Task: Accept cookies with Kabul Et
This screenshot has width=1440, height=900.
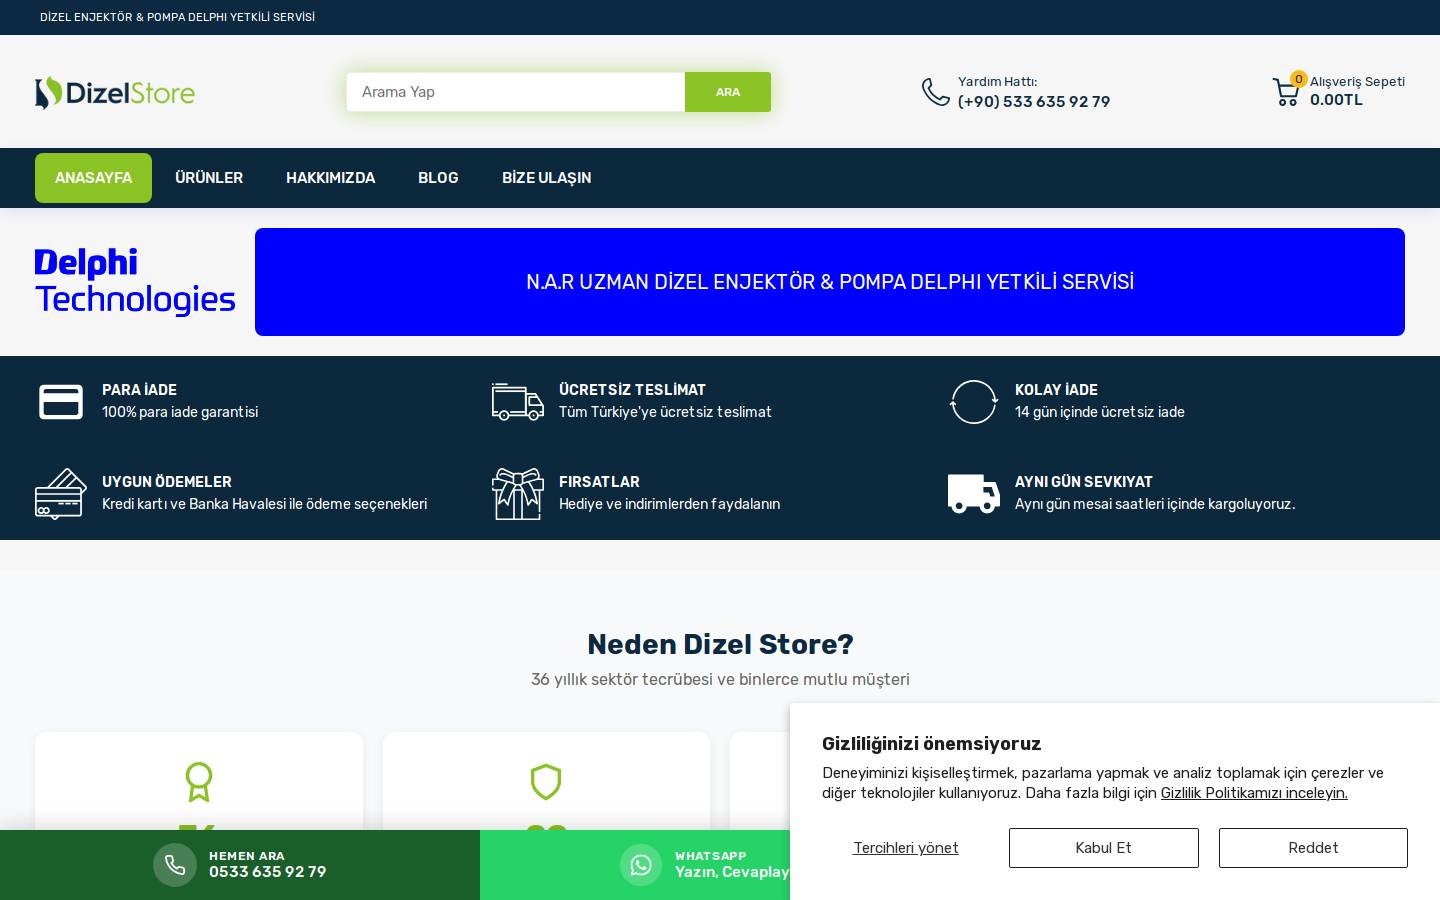Action: point(1103,848)
